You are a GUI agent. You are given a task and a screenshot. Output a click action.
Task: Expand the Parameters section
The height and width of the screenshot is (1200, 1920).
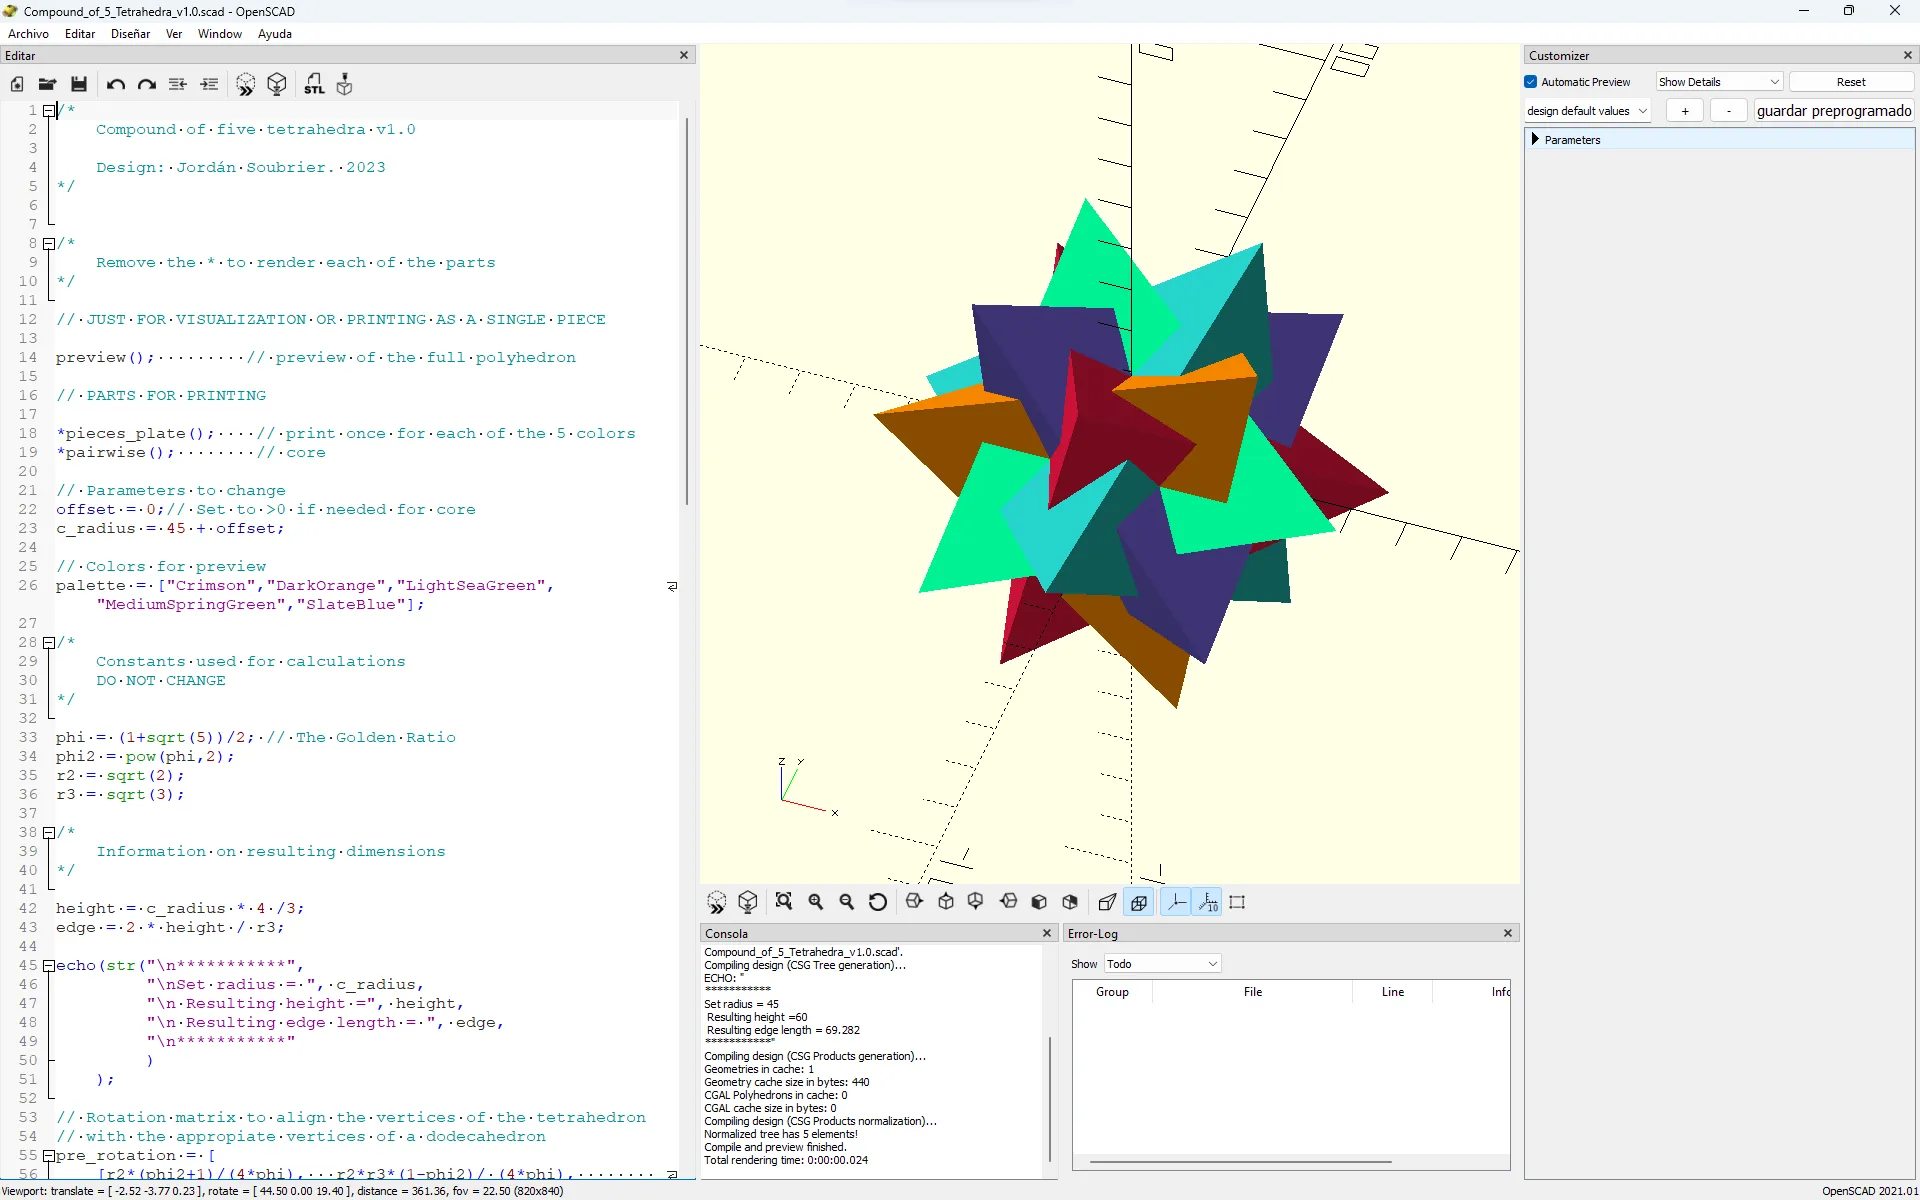[1535, 140]
